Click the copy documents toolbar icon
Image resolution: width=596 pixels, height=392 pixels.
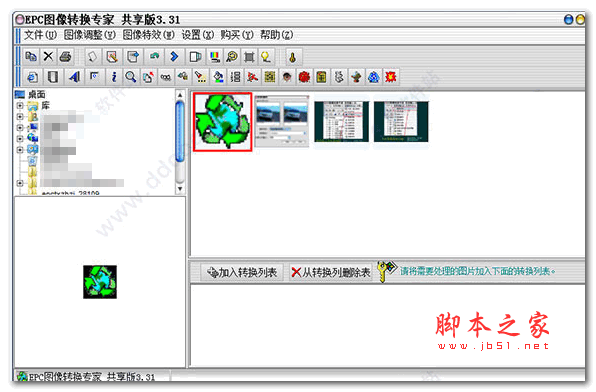coord(31,57)
